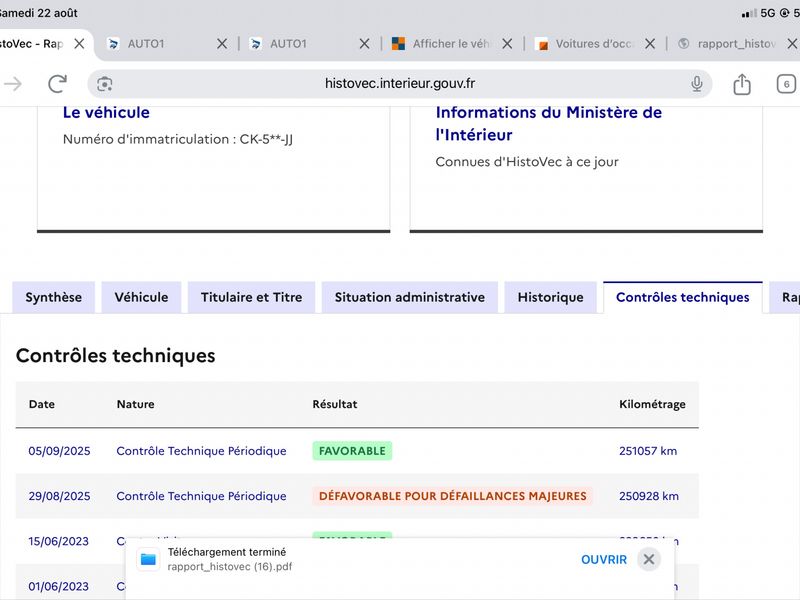Tap the Samedi 22 août date in status bar

(39, 13)
